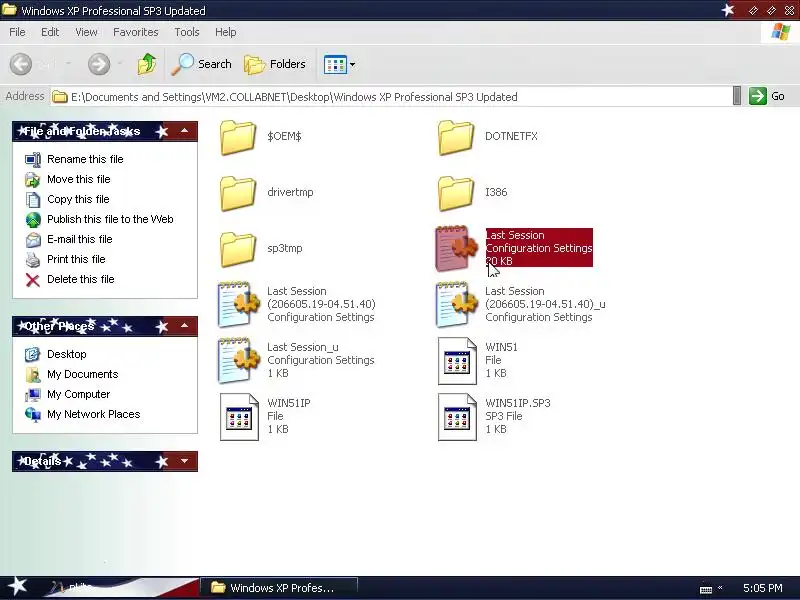Click Copy this file
The image size is (800, 600).
(78, 199)
